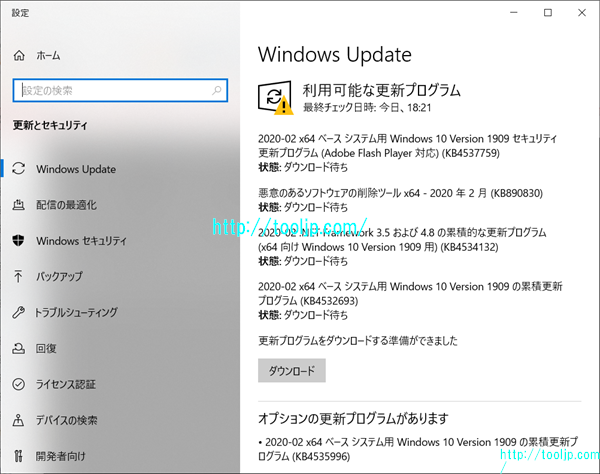Viewport: 600px width, 474px height.
Task: Click the 配信の最適化 icon
Action: (x=19, y=205)
